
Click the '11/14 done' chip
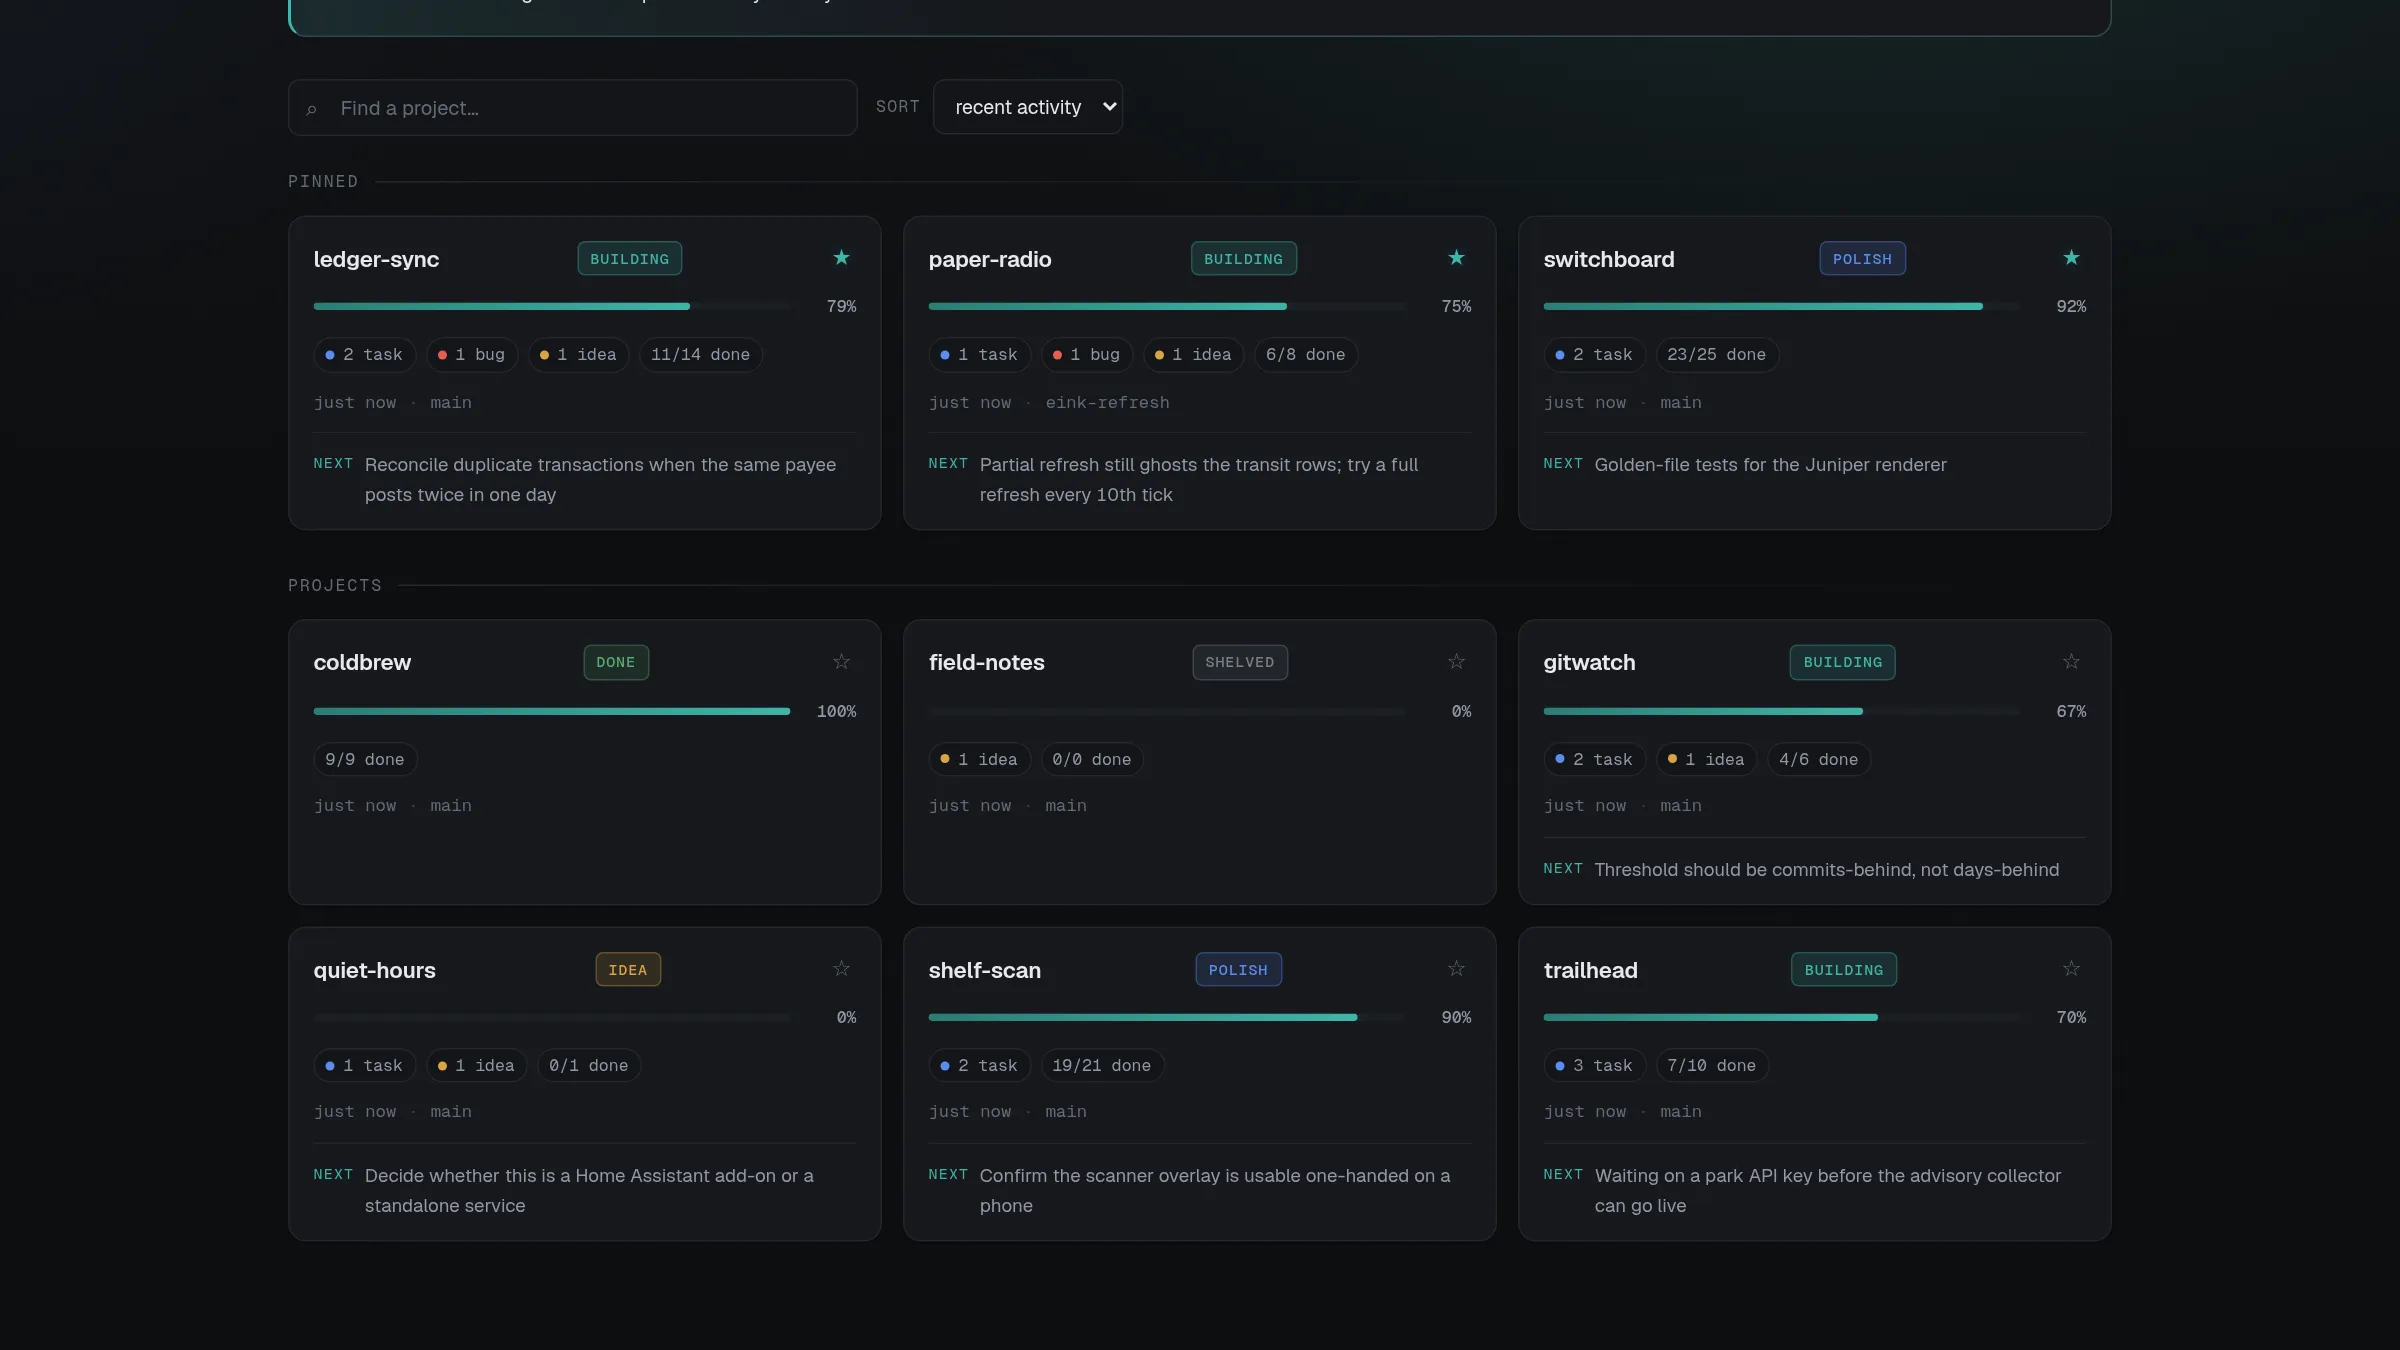[x=700, y=355]
